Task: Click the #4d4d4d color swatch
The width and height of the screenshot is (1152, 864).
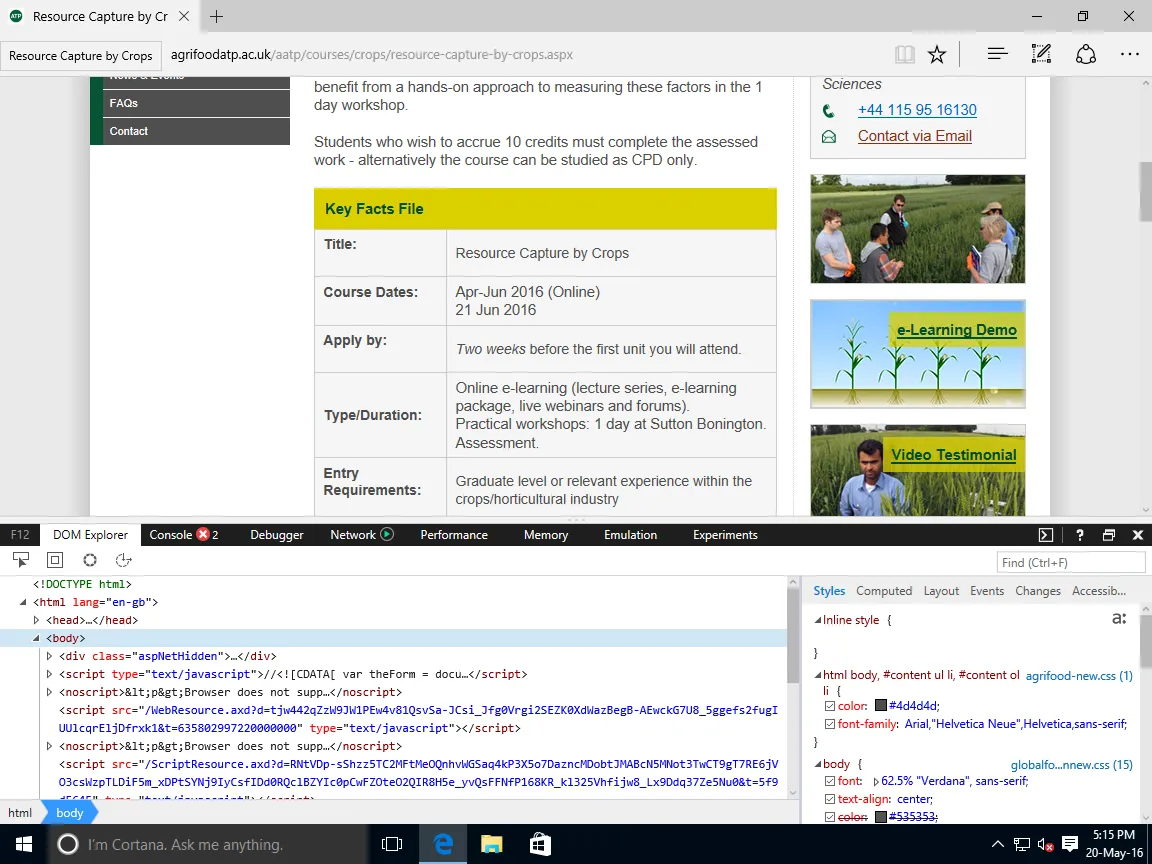Action: pyautogui.click(x=881, y=706)
